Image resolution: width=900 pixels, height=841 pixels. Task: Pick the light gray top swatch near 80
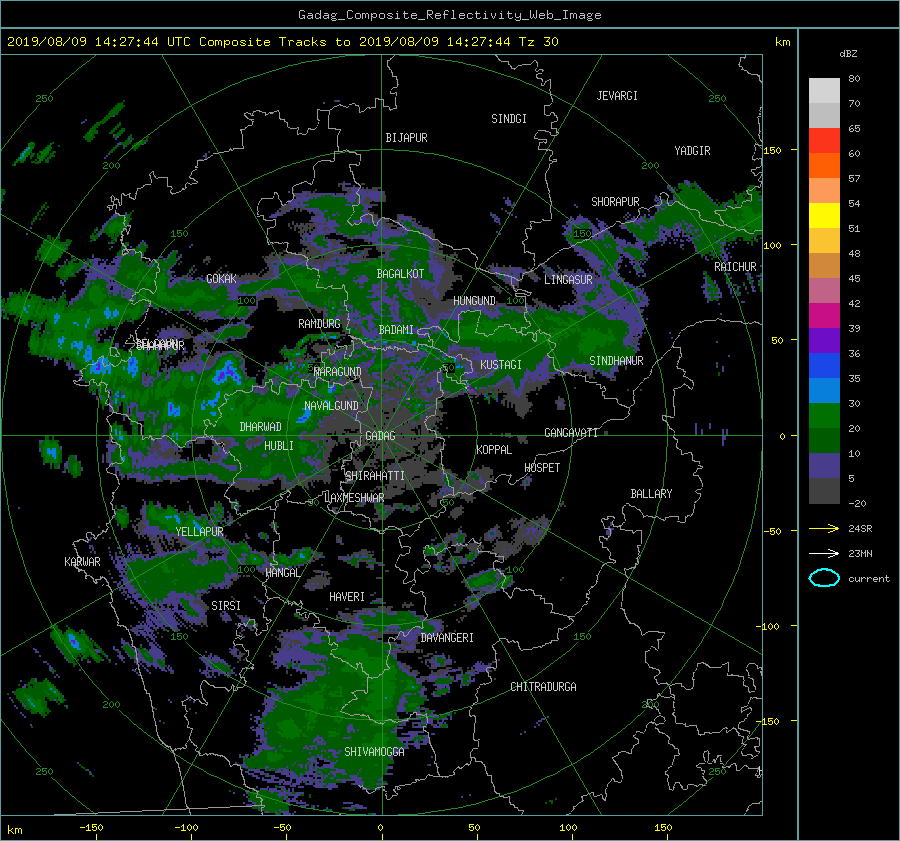(824, 91)
